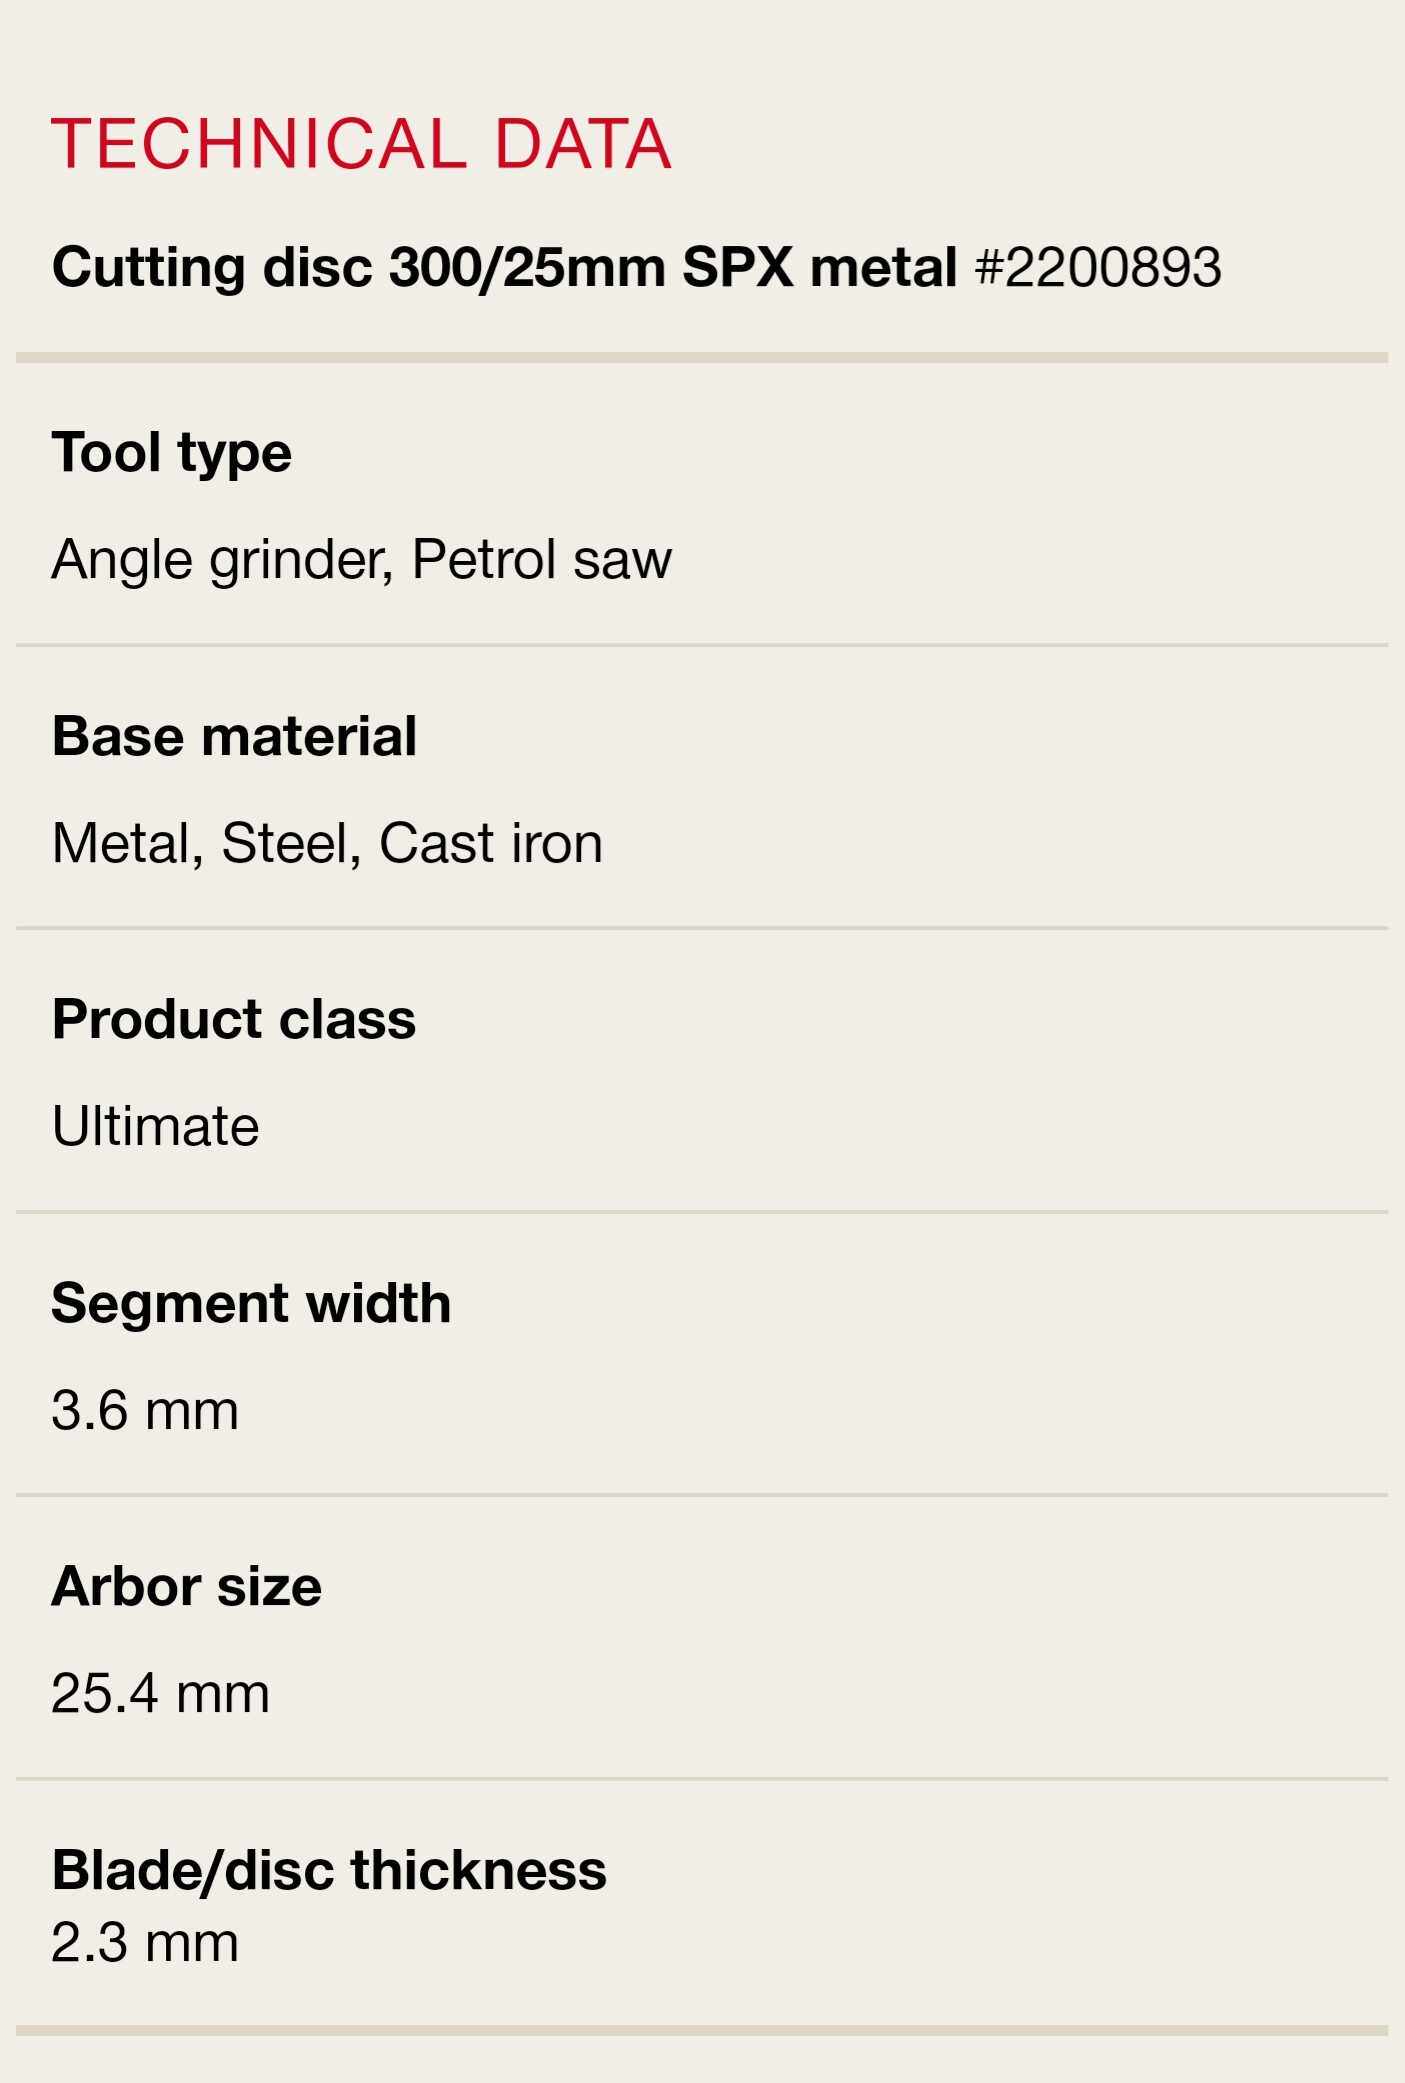Click the word Petrol saw in tool type
The height and width of the screenshot is (2083, 1405).
coord(541,559)
